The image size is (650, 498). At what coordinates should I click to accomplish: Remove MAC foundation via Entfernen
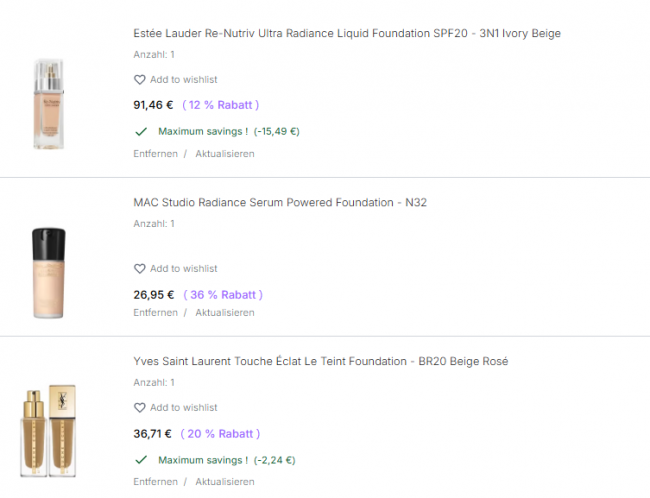pyautogui.click(x=155, y=313)
